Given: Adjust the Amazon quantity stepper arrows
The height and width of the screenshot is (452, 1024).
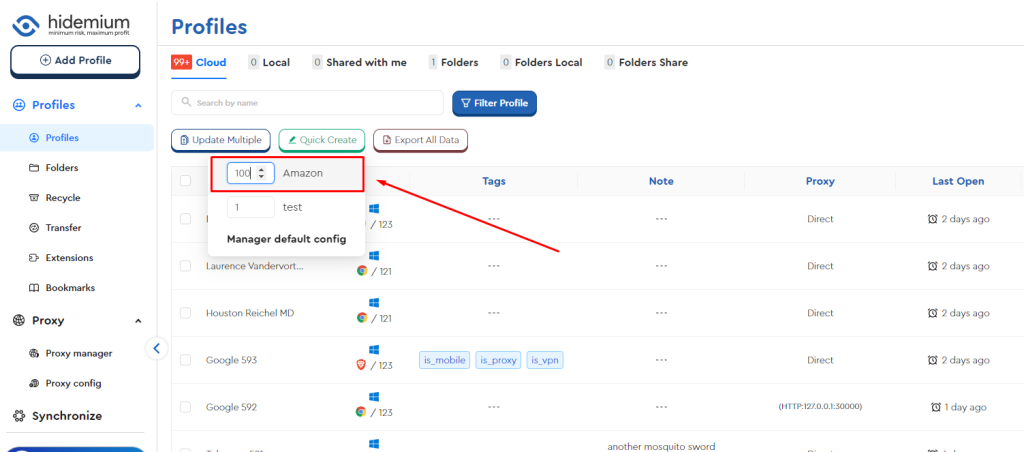Looking at the screenshot, I should (x=262, y=173).
